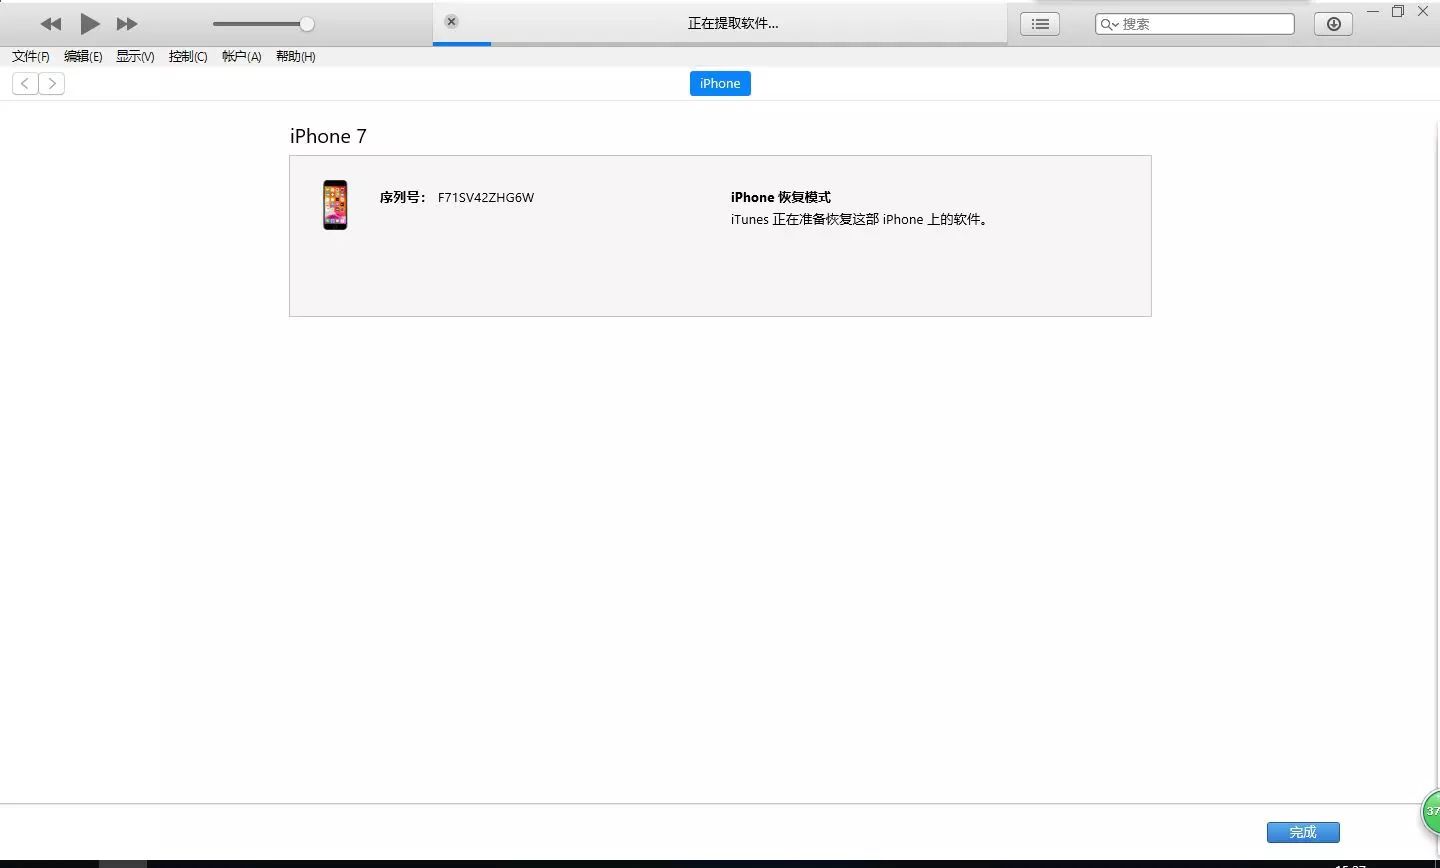This screenshot has width=1440, height=868.
Task: Go forward with the right arrow
Action: pos(52,84)
